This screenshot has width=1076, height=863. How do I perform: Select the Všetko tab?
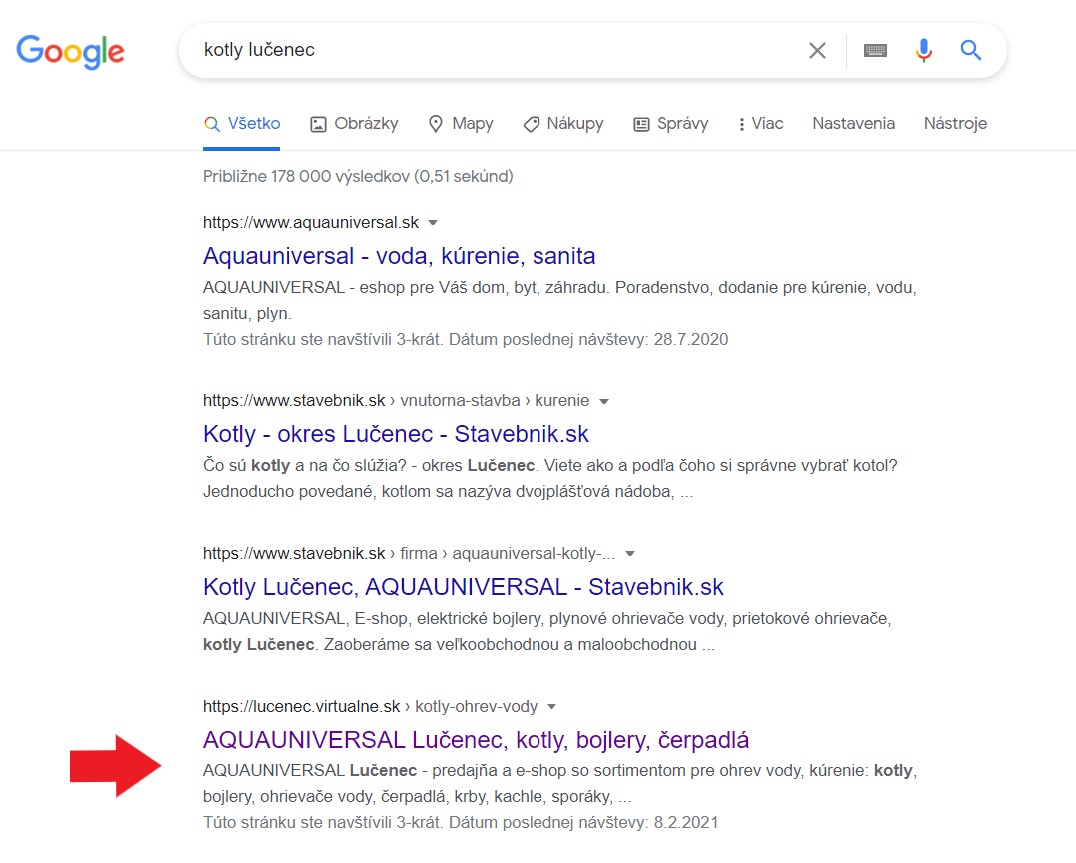pyautogui.click(x=242, y=123)
